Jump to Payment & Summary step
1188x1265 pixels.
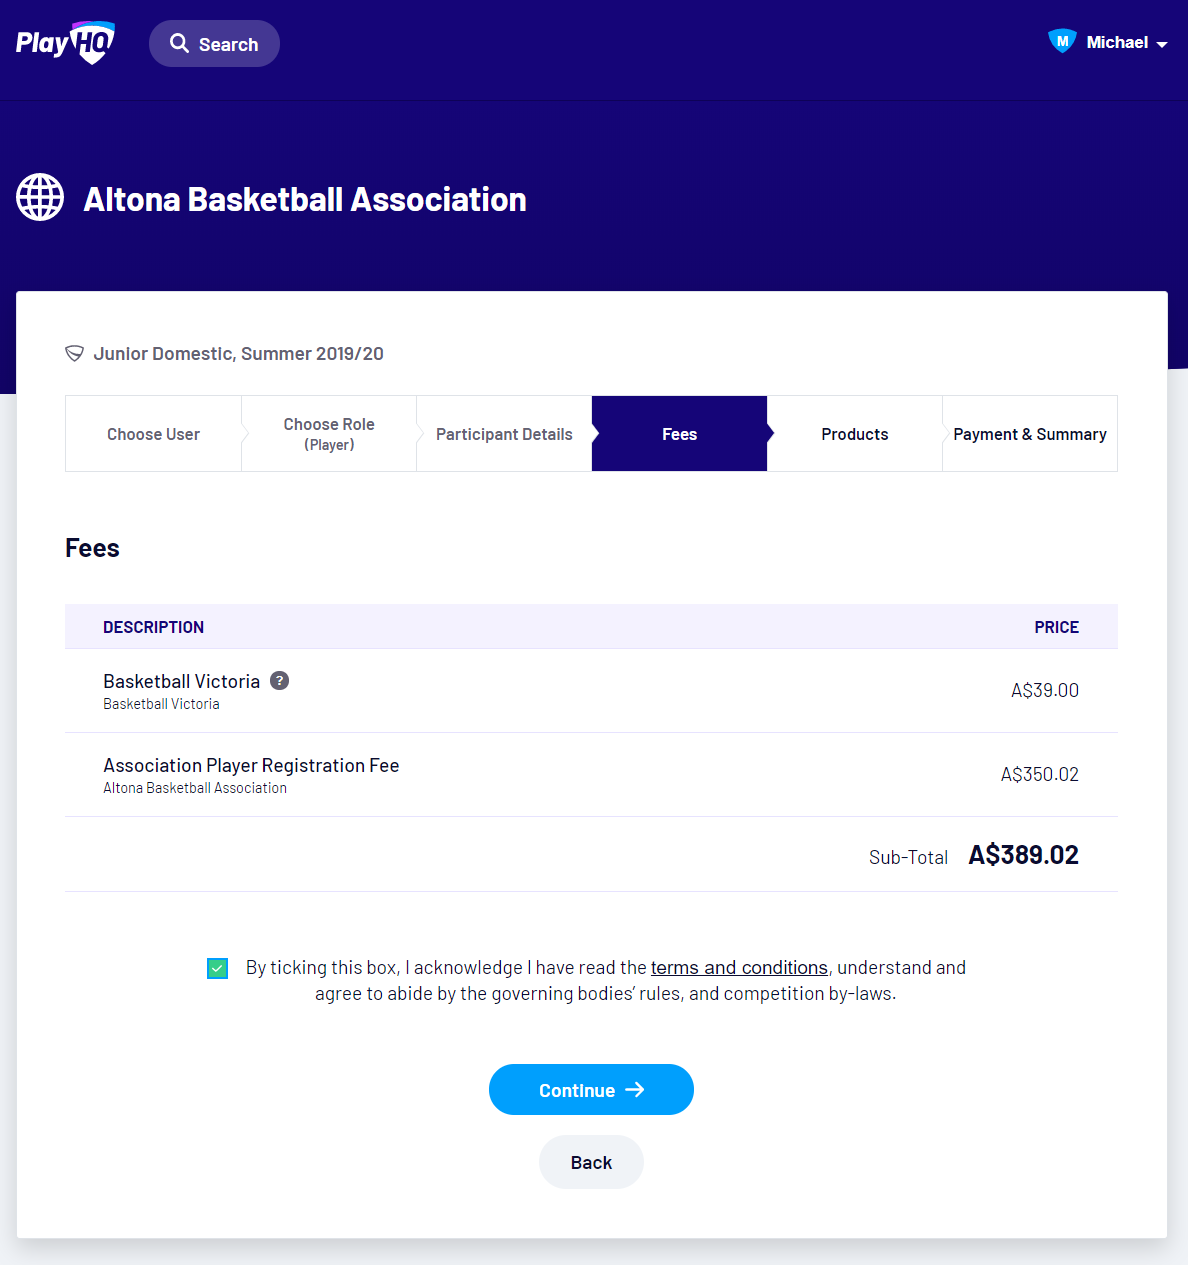(x=1029, y=434)
